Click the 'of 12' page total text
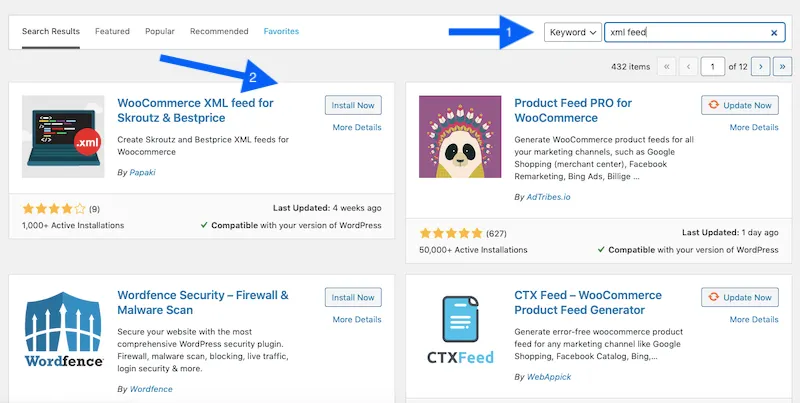This screenshot has width=800, height=403. [738, 67]
